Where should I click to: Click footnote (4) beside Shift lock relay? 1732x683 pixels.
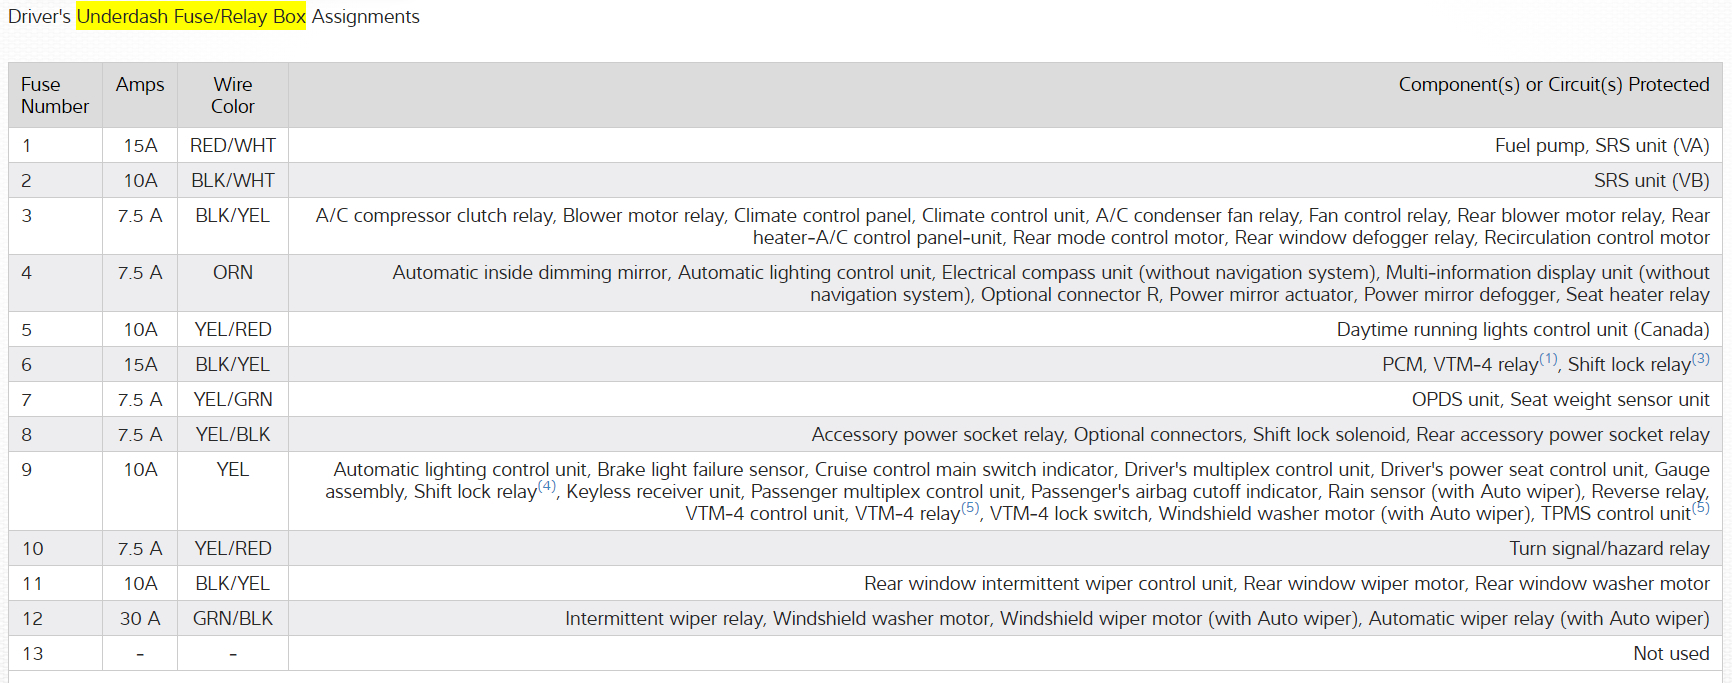click(x=547, y=486)
